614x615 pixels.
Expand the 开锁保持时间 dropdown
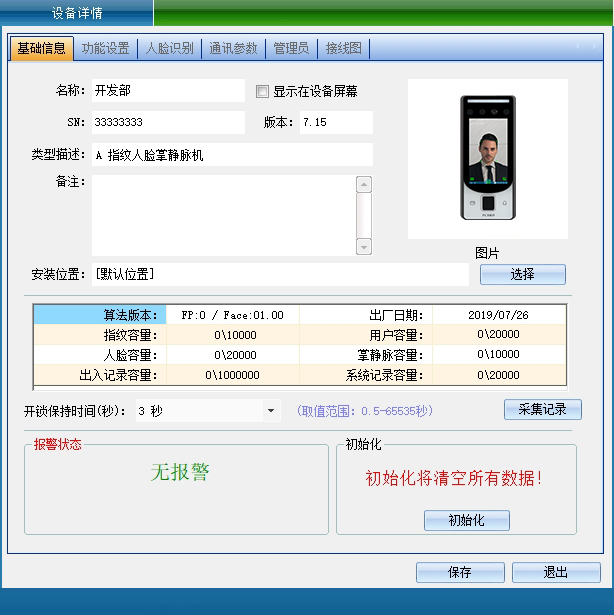click(271, 410)
